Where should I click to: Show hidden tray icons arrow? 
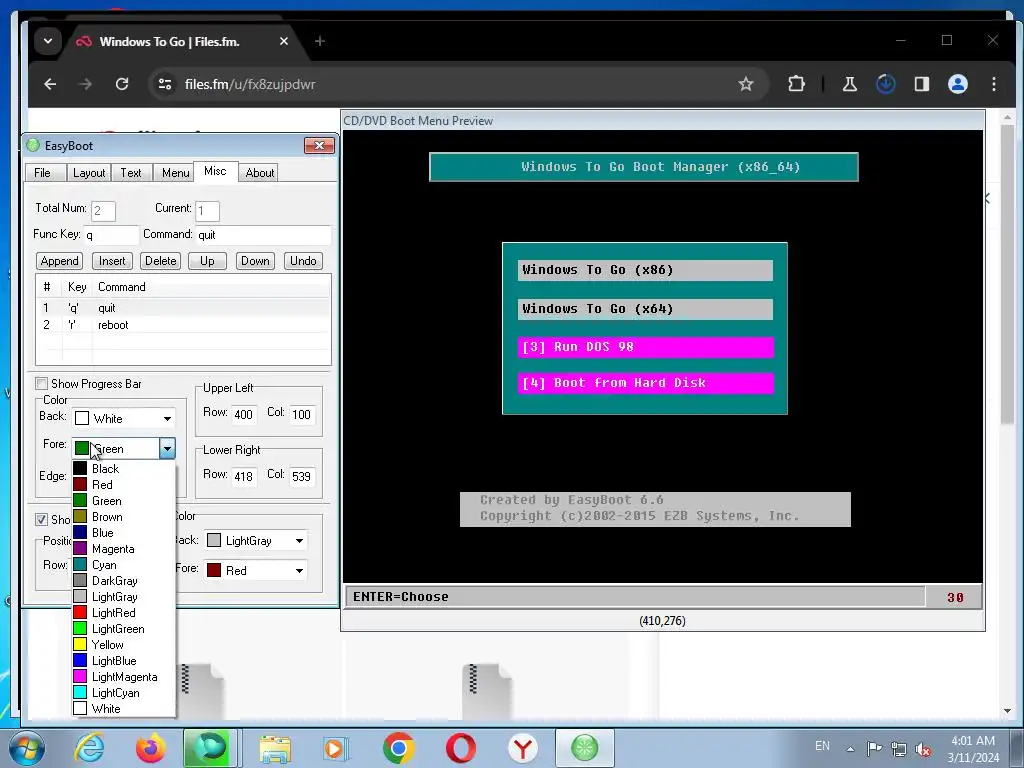pyautogui.click(x=850, y=749)
